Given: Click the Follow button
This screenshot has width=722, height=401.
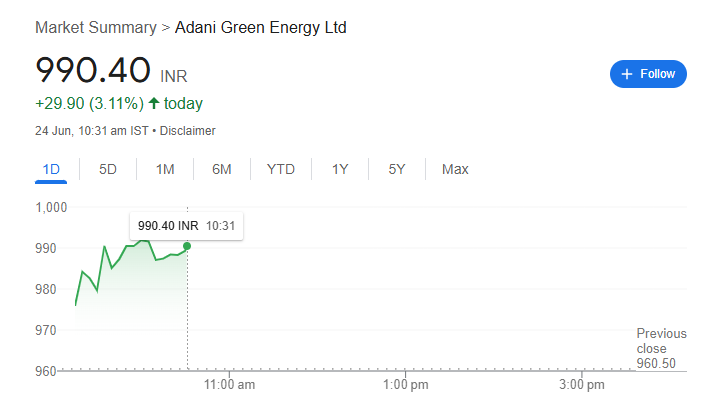Looking at the screenshot, I should pos(648,74).
